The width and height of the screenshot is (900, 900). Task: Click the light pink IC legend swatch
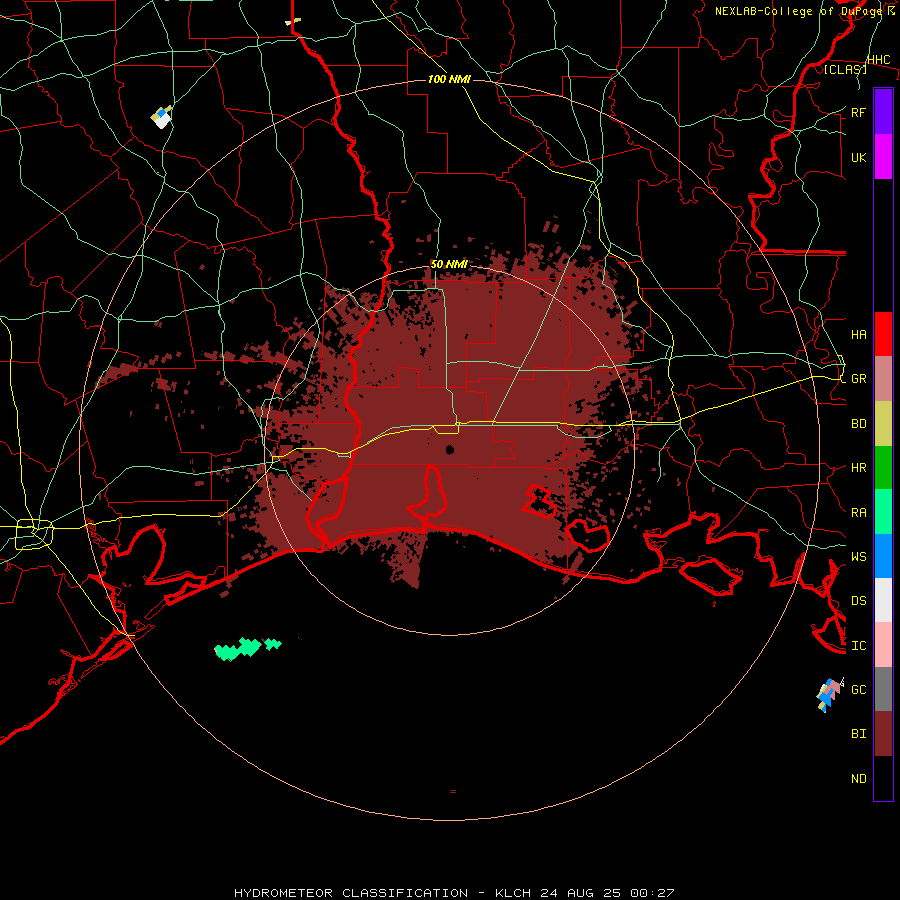point(883,645)
